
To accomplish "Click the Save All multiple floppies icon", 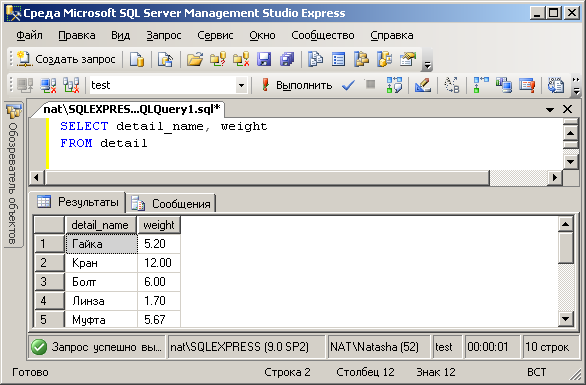I will click(287, 59).
